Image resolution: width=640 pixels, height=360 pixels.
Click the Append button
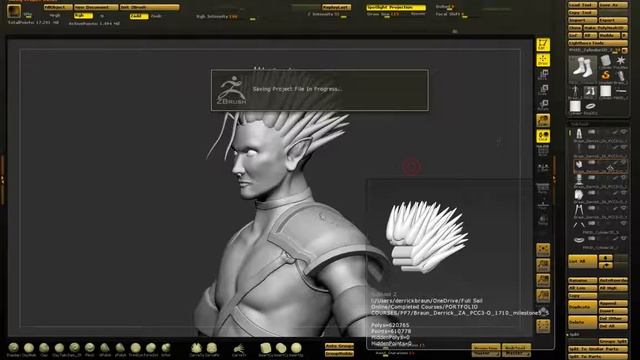coord(613,303)
